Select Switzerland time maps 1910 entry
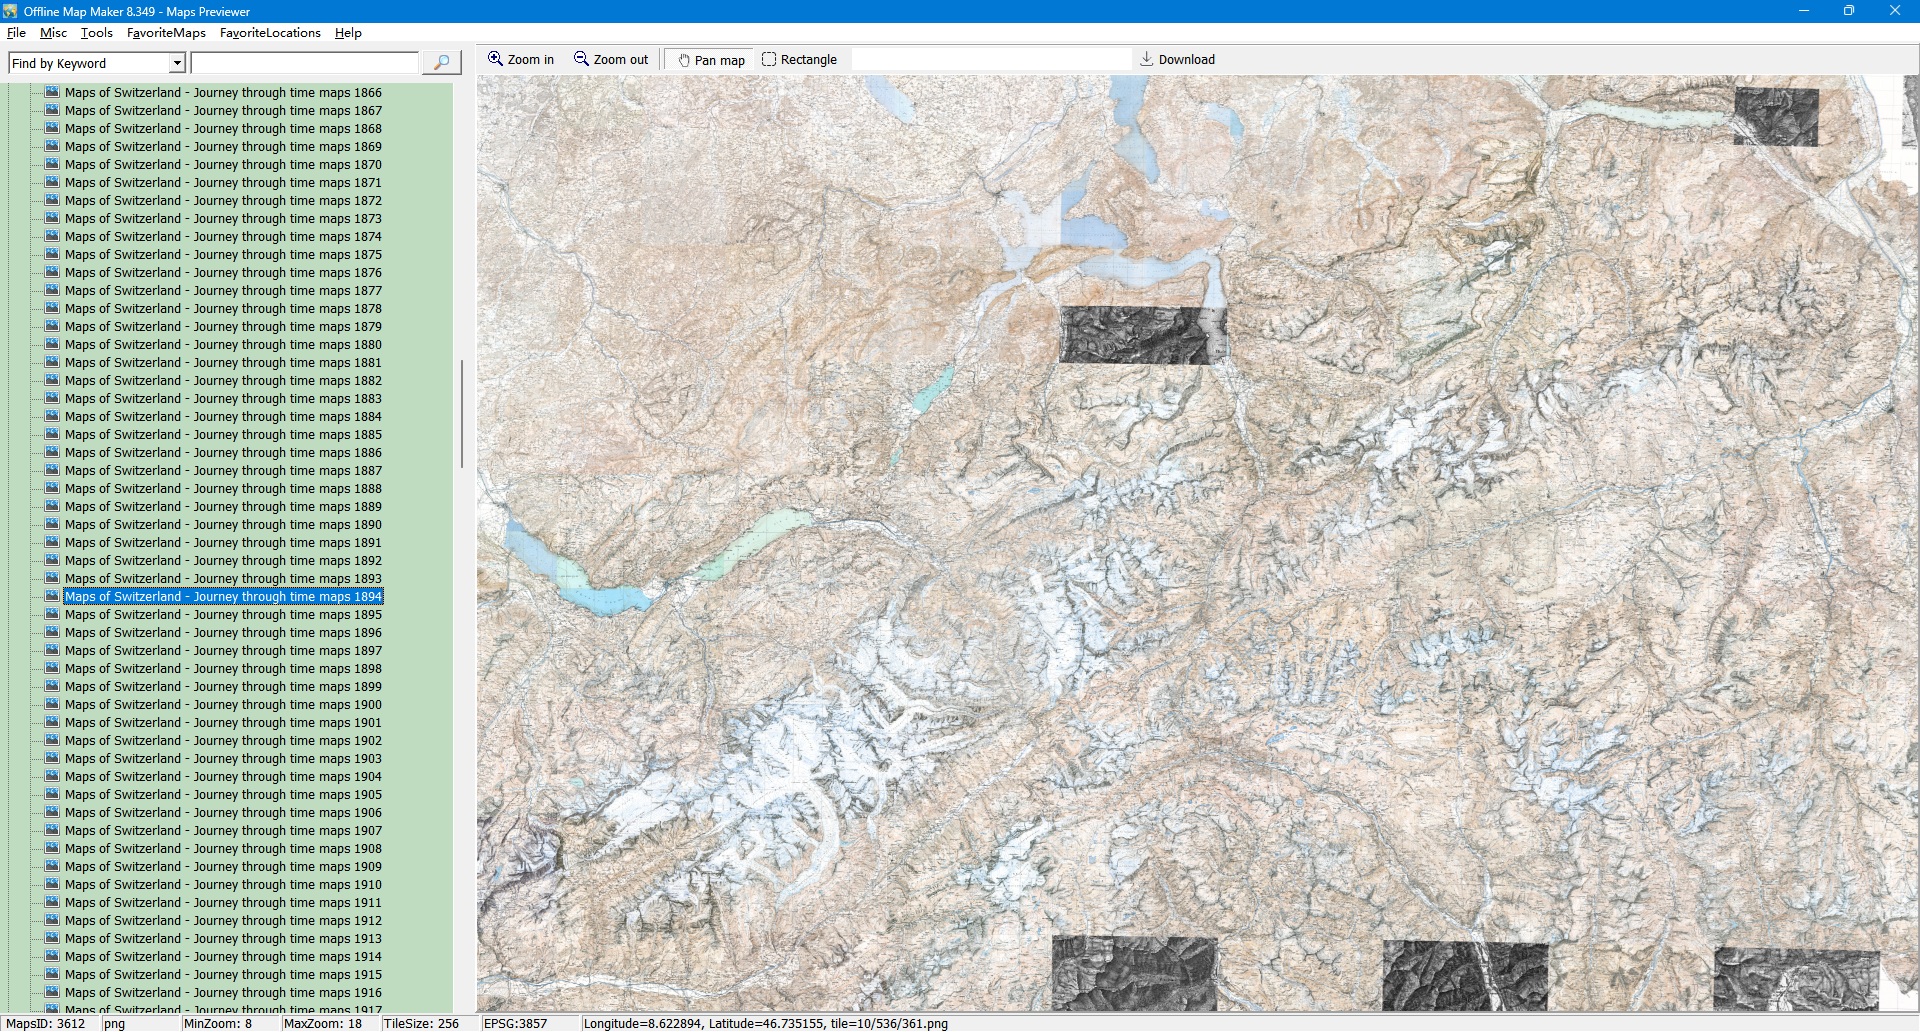The width and height of the screenshot is (1920, 1032). point(223,885)
